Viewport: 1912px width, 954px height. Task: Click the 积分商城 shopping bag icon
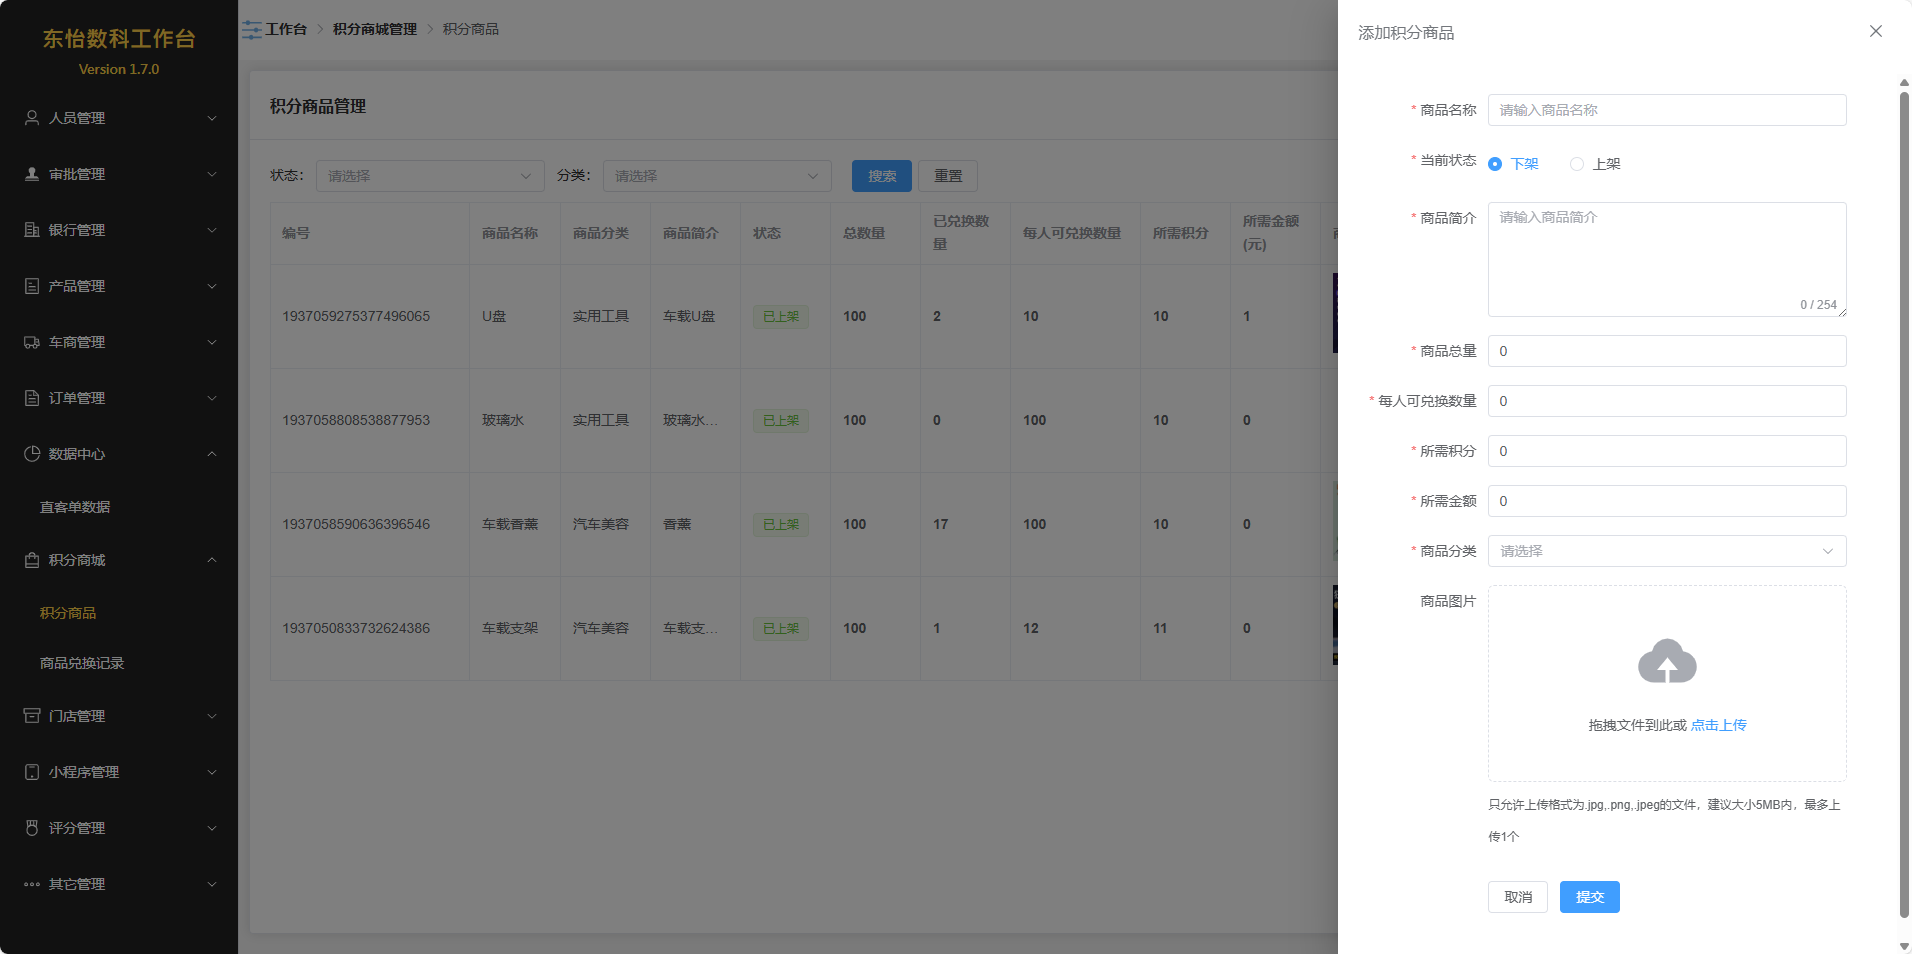click(32, 560)
